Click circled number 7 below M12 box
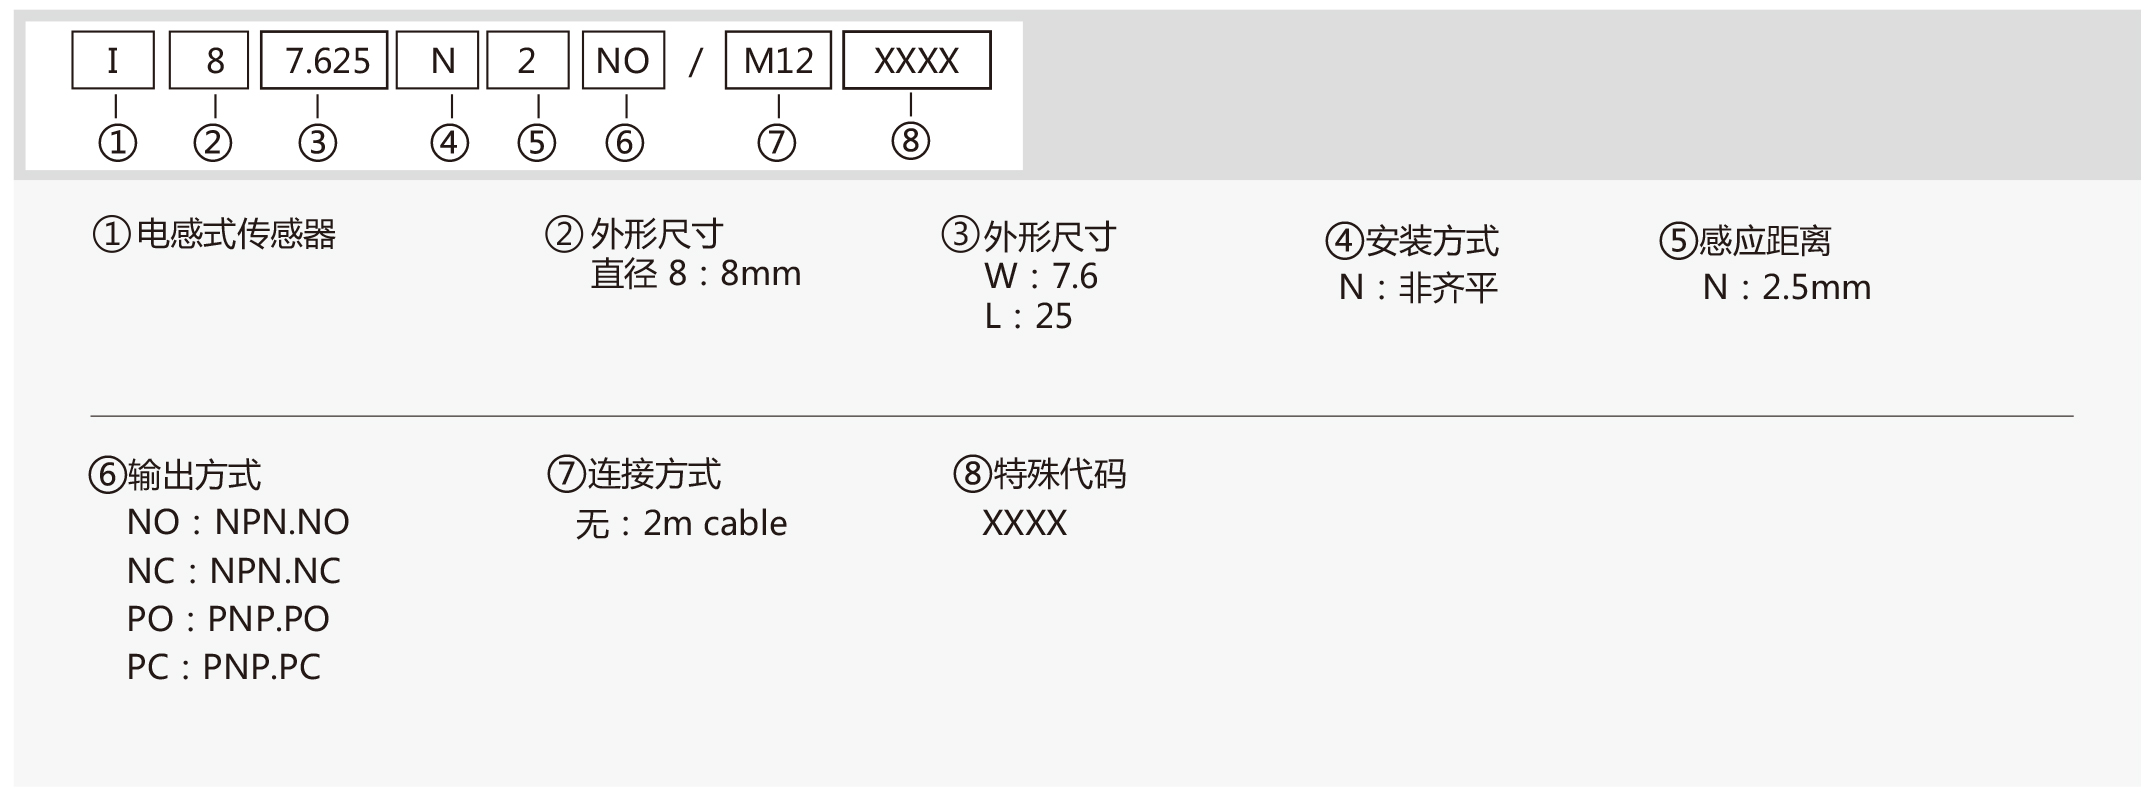The image size is (2155, 804). click(776, 143)
